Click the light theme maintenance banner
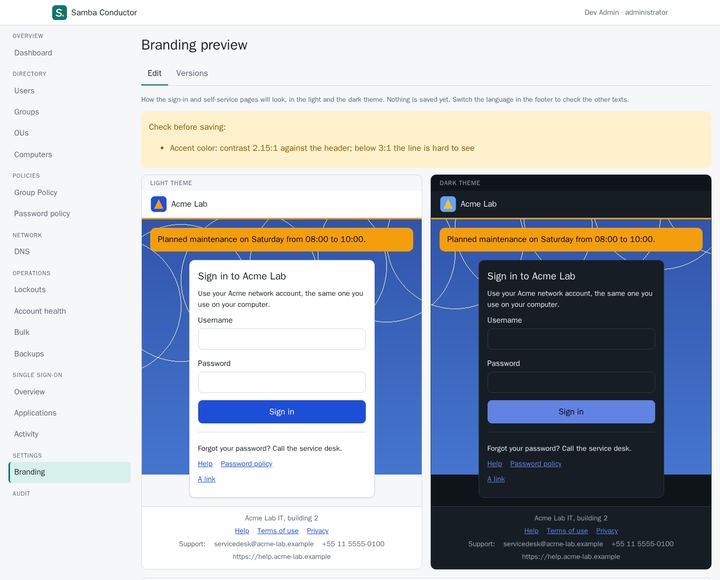The image size is (720, 580). click(282, 240)
